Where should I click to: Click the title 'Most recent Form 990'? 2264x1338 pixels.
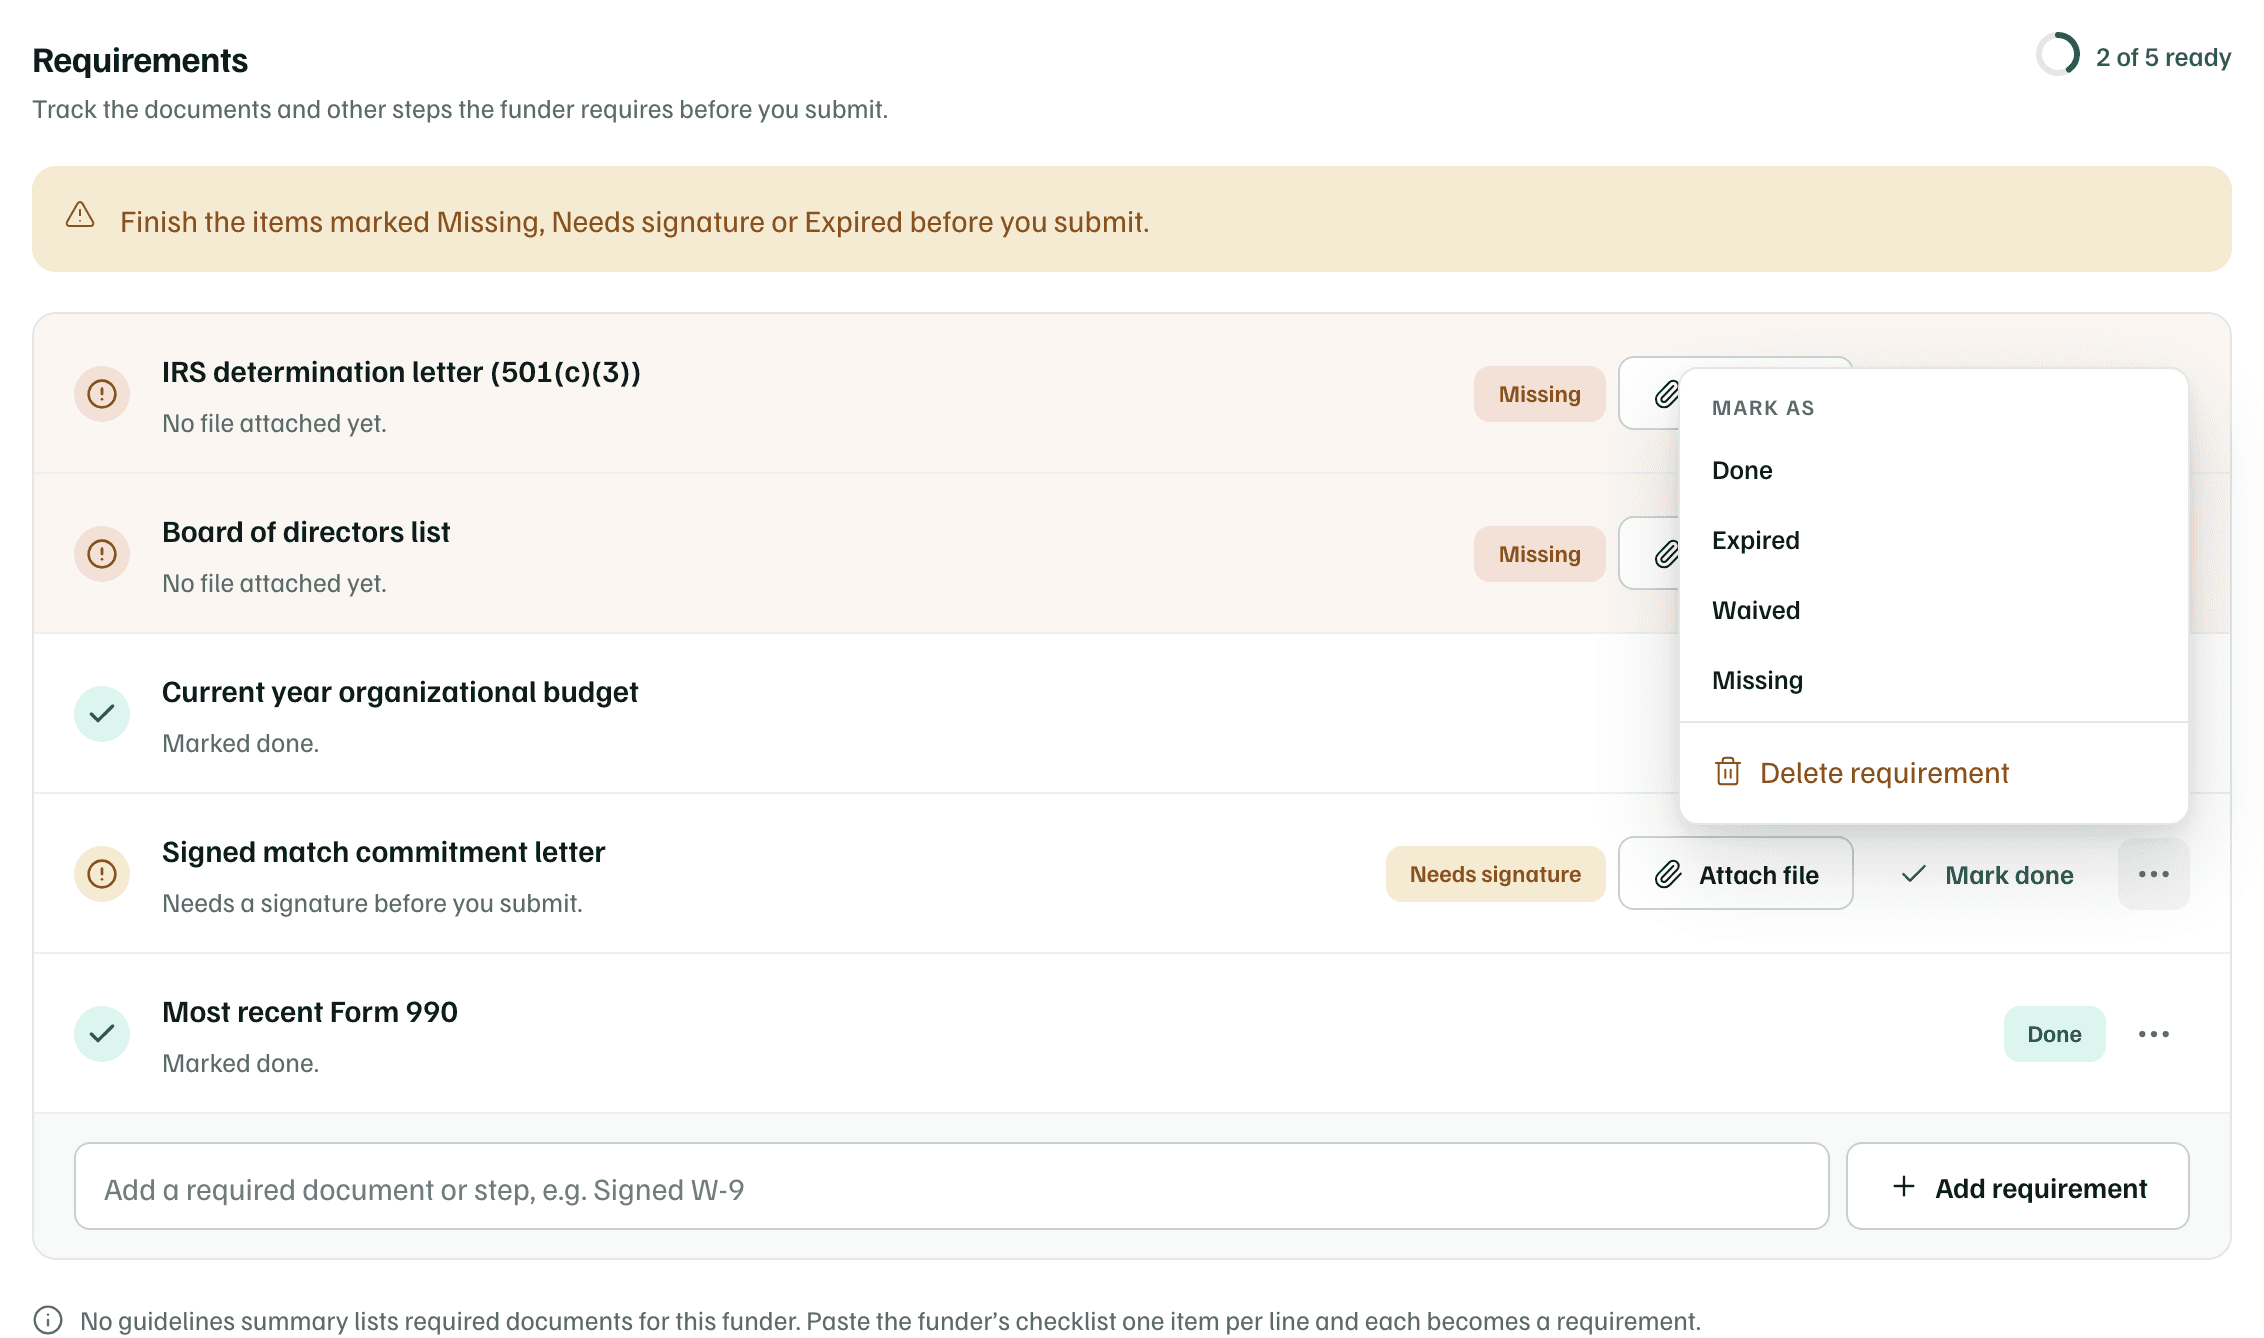click(310, 1012)
